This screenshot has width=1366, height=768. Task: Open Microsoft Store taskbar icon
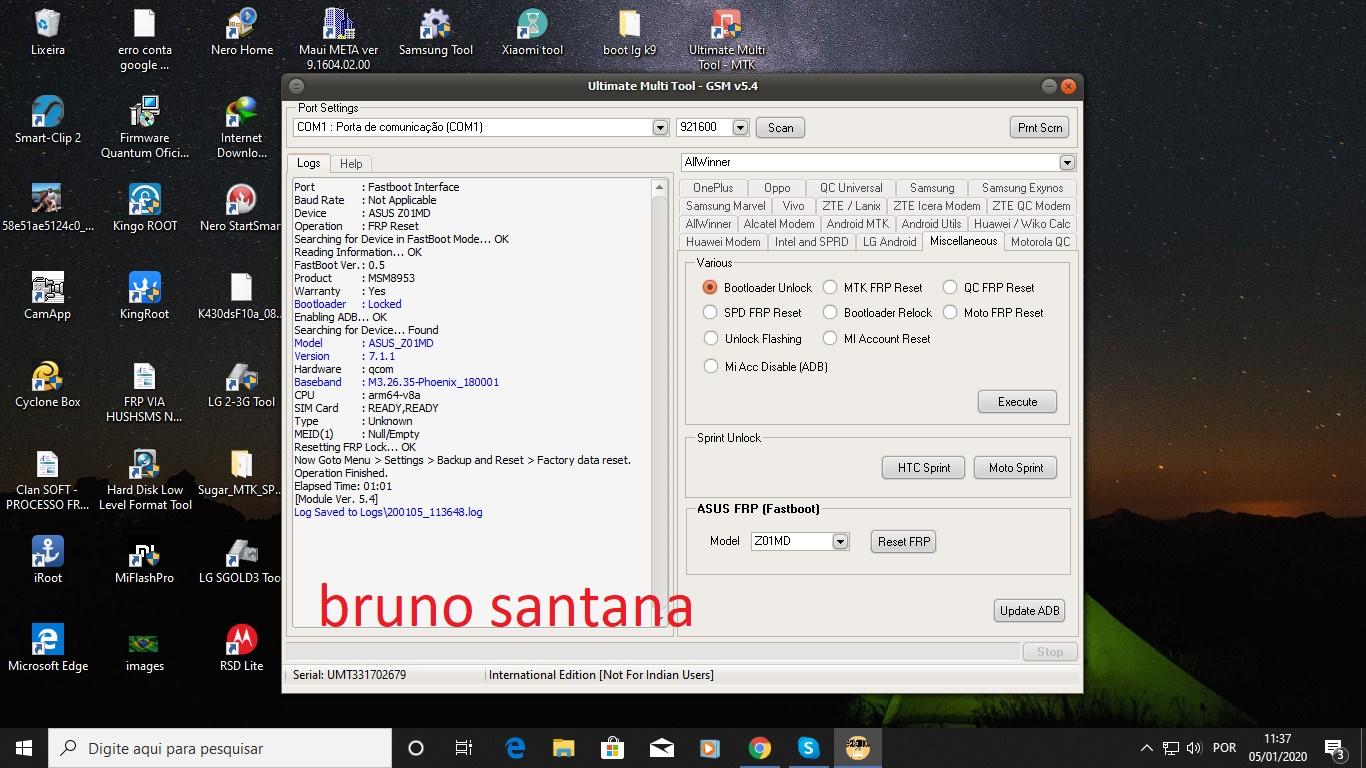coord(612,748)
